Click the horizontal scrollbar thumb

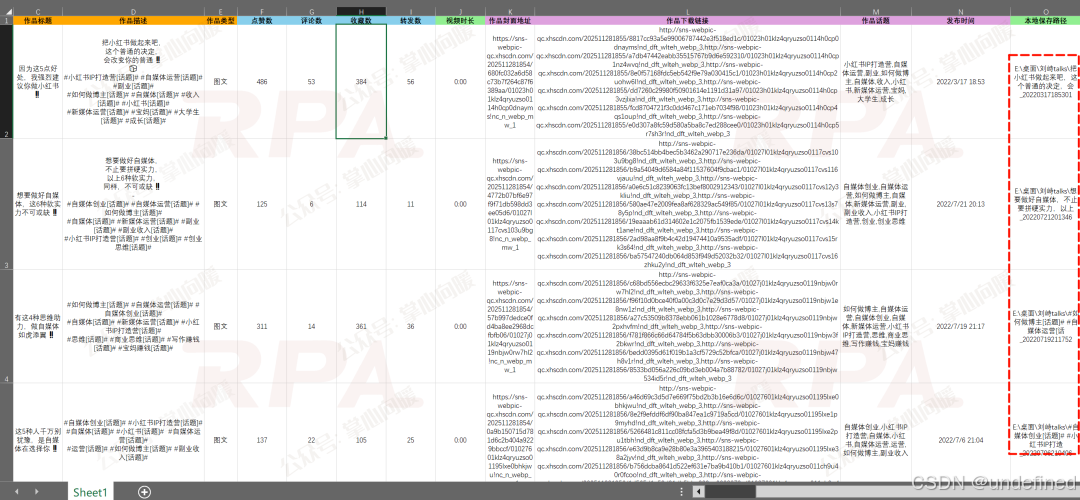(730, 492)
